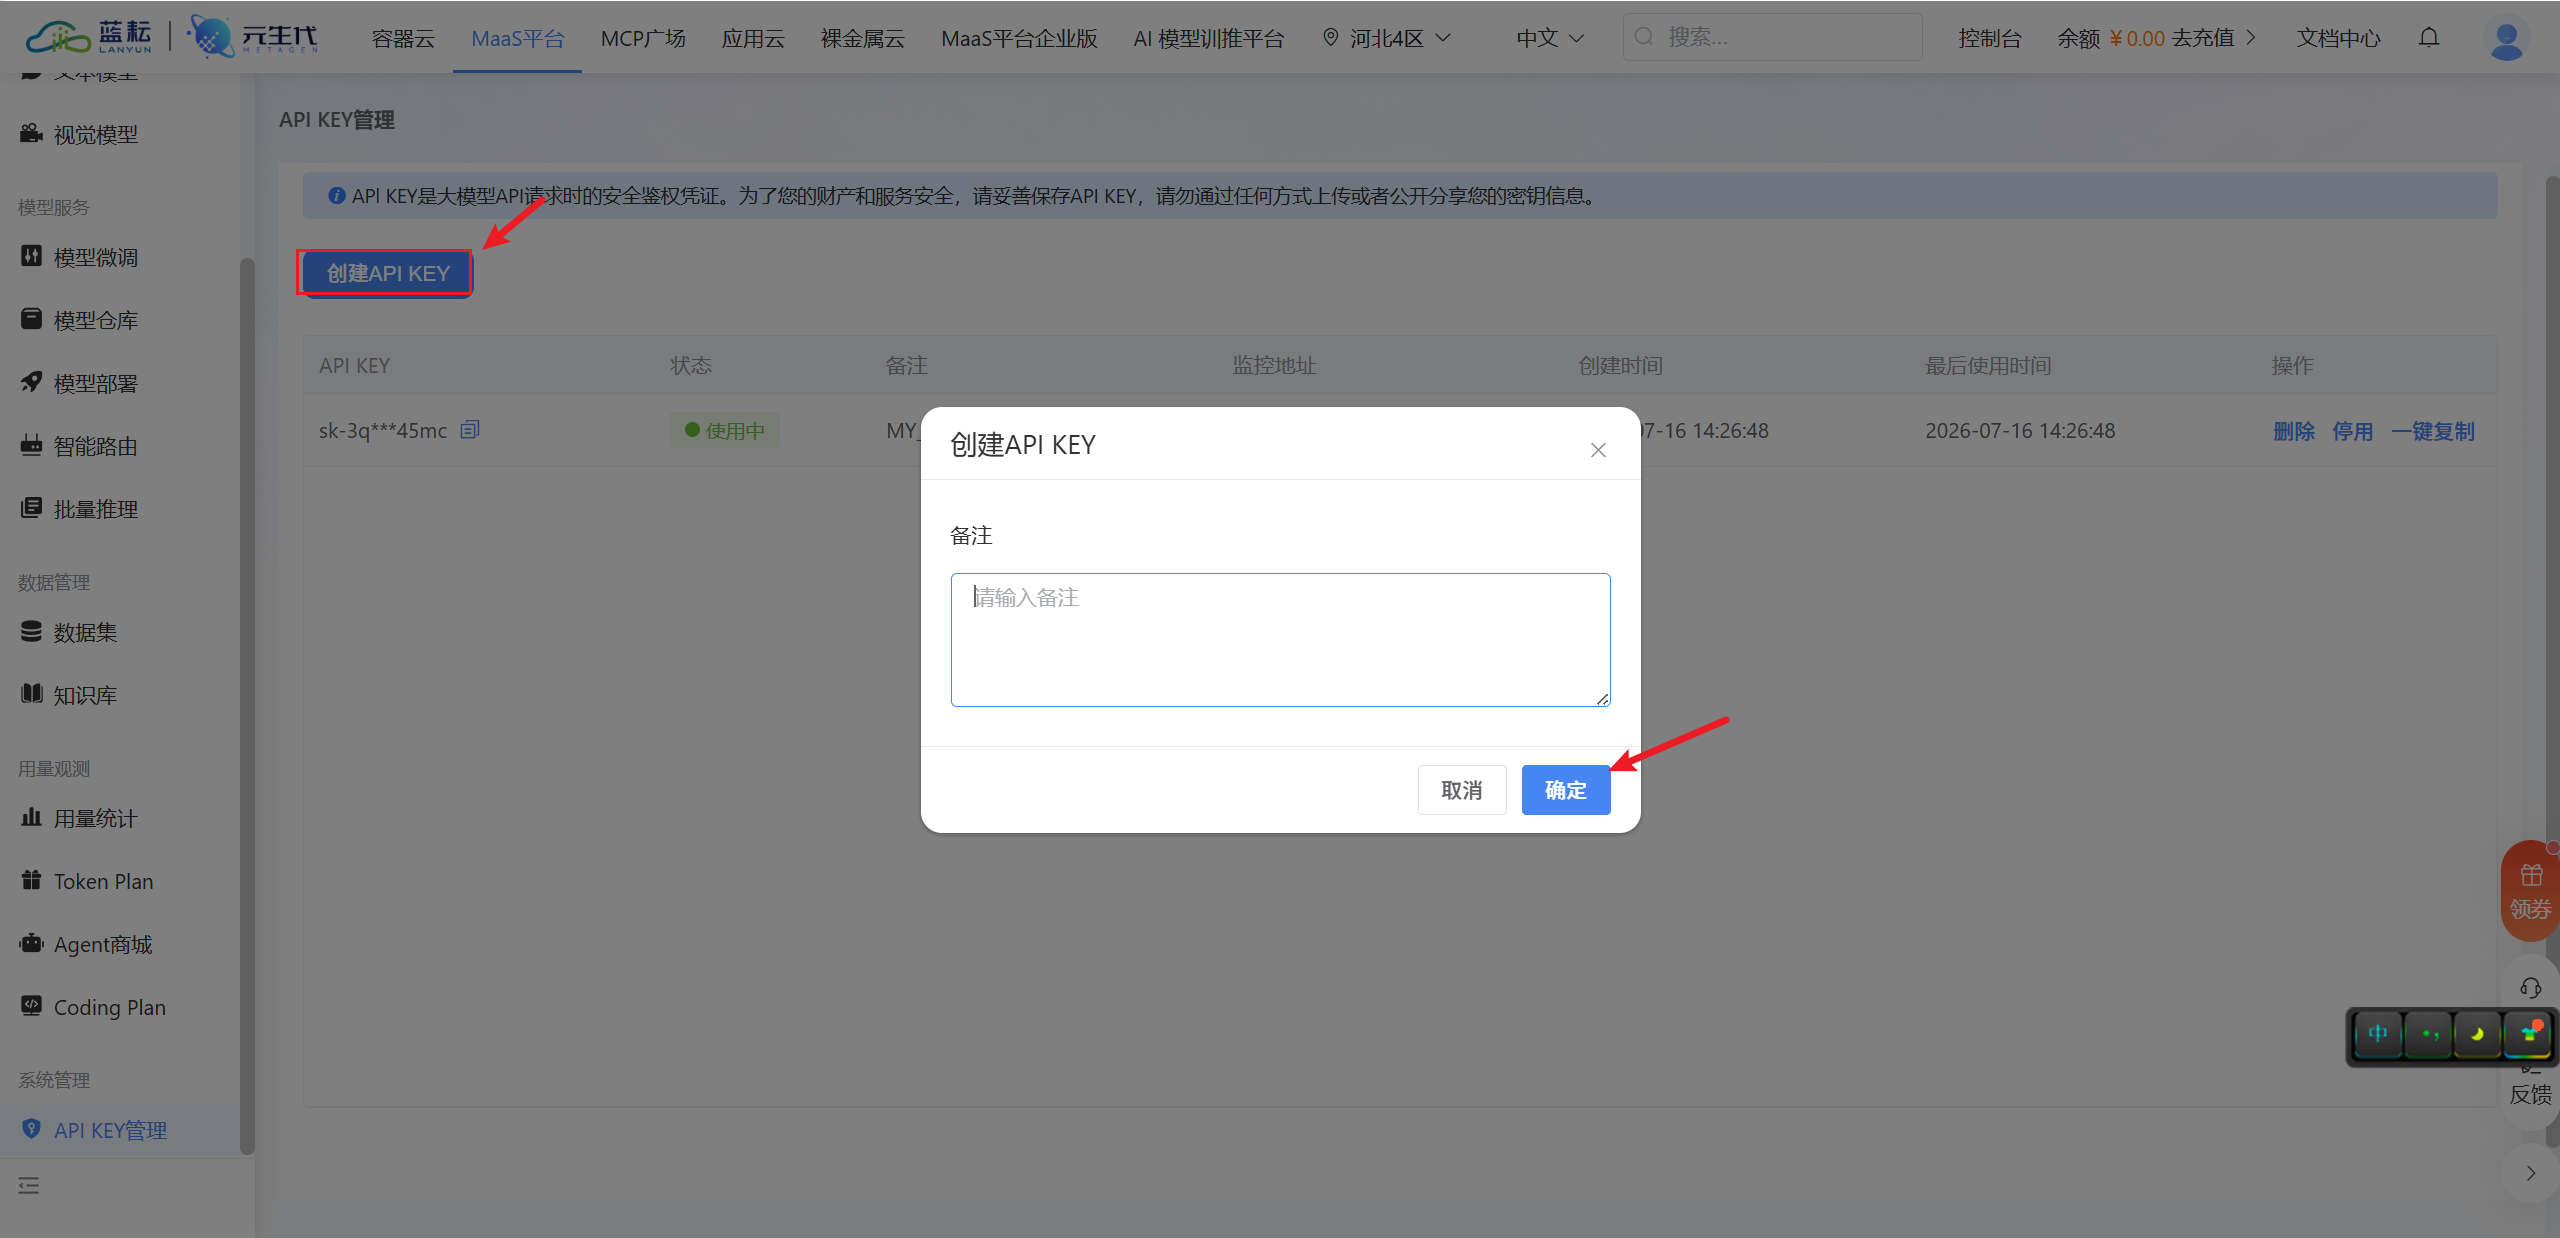This screenshot has height=1238, width=2560.
Task: Expand the 中文 language dropdown
Action: (1550, 38)
